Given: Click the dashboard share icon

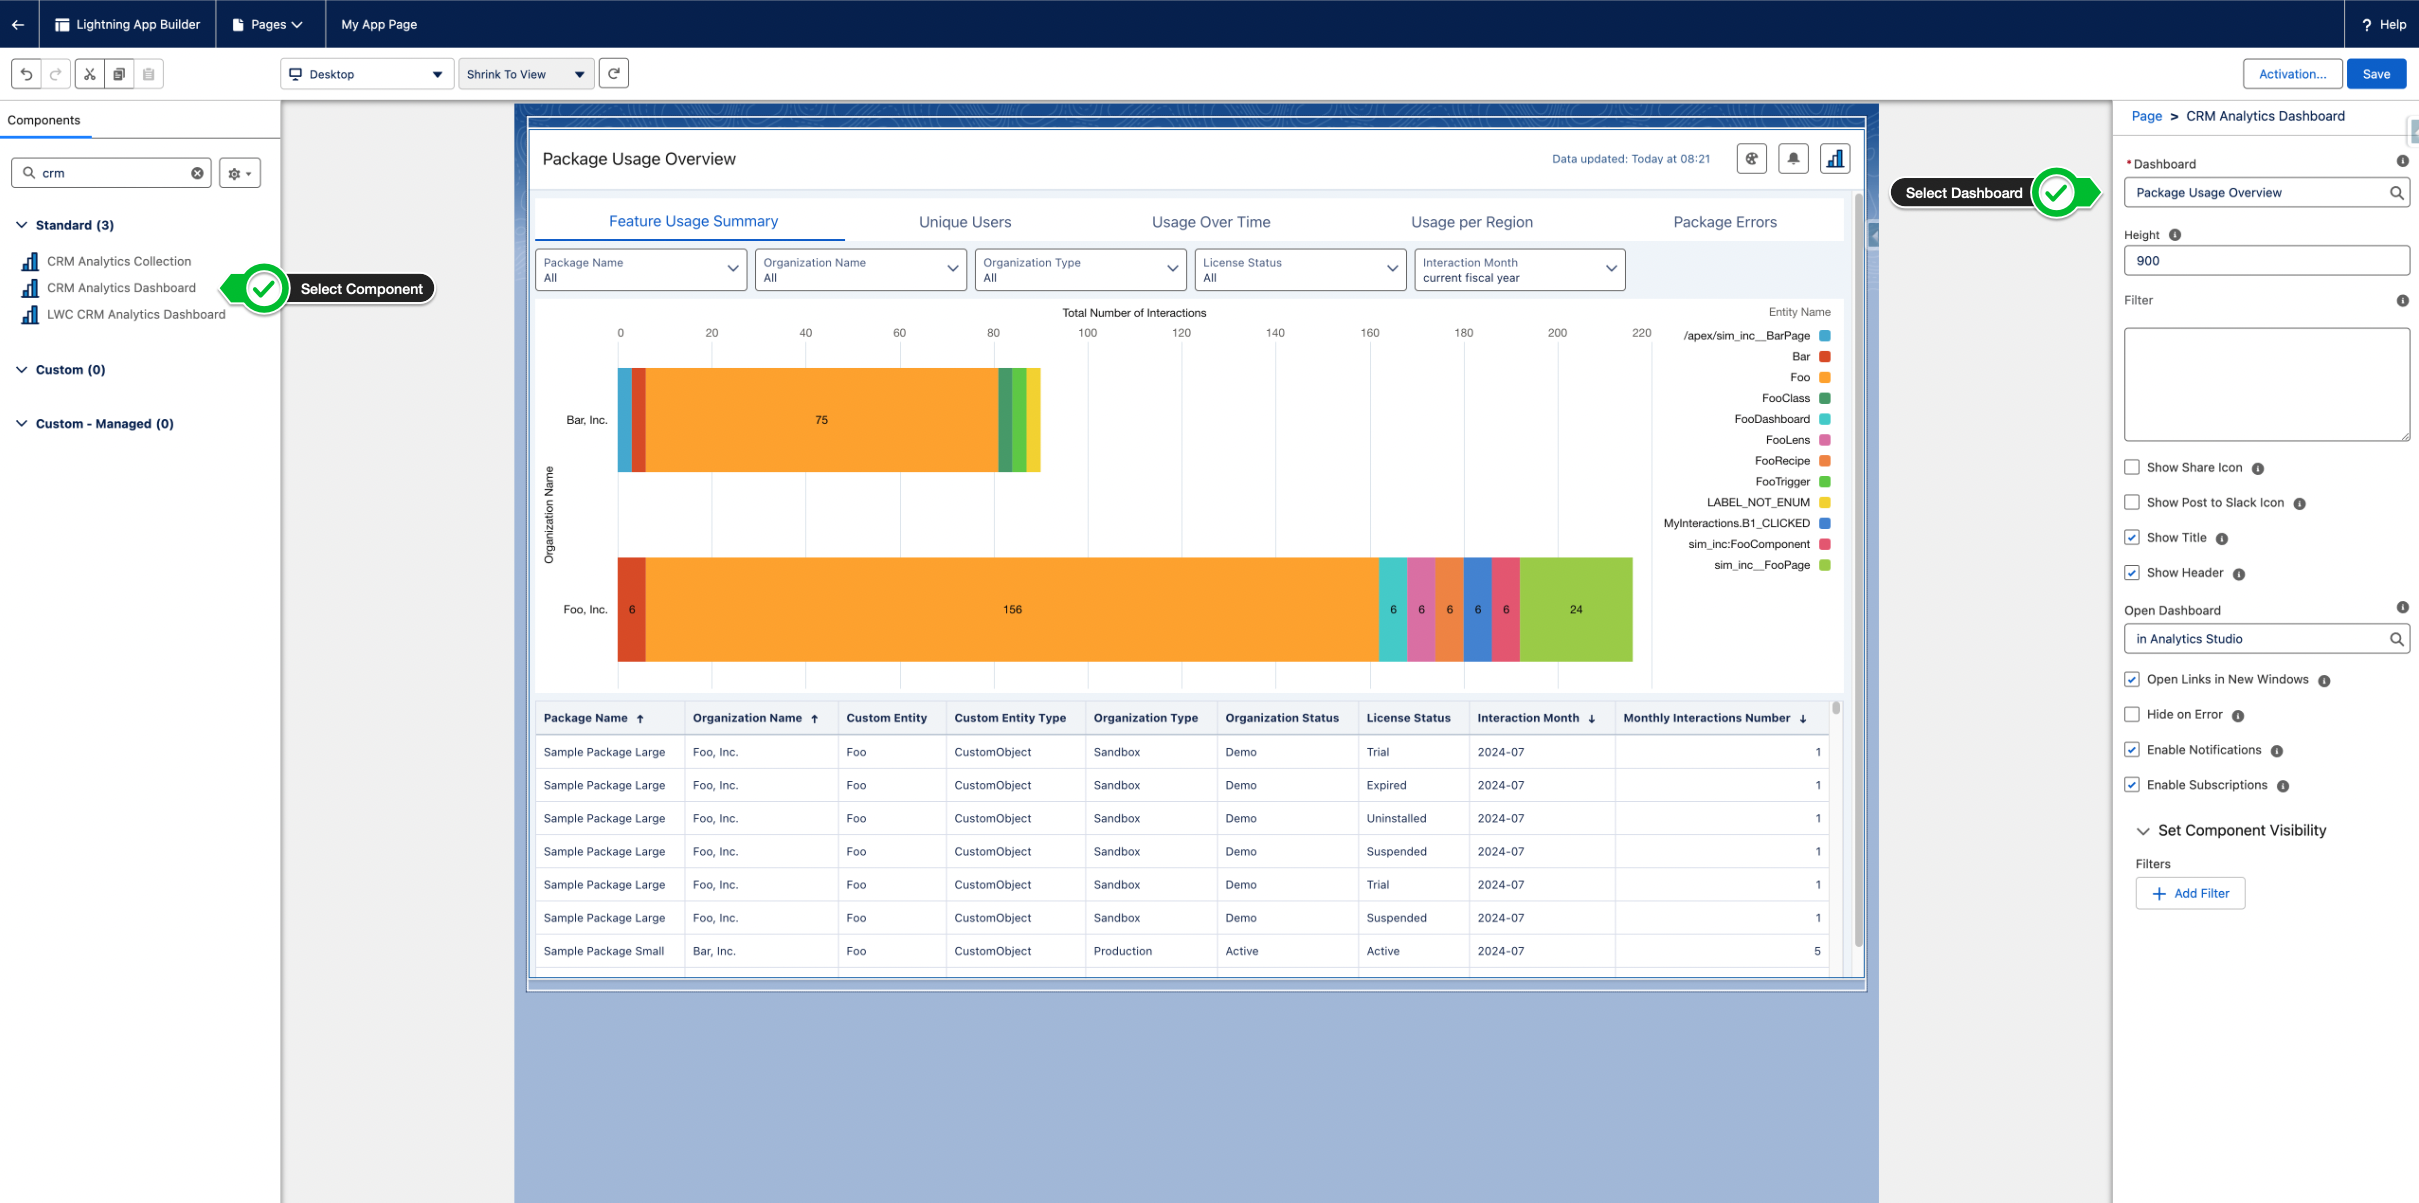Looking at the screenshot, I should (1751, 158).
